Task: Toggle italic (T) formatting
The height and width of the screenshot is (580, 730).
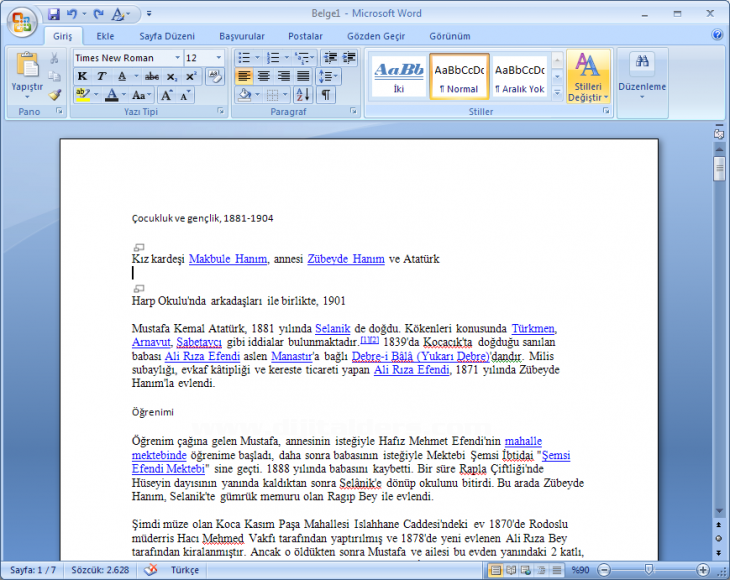Action: (x=101, y=76)
